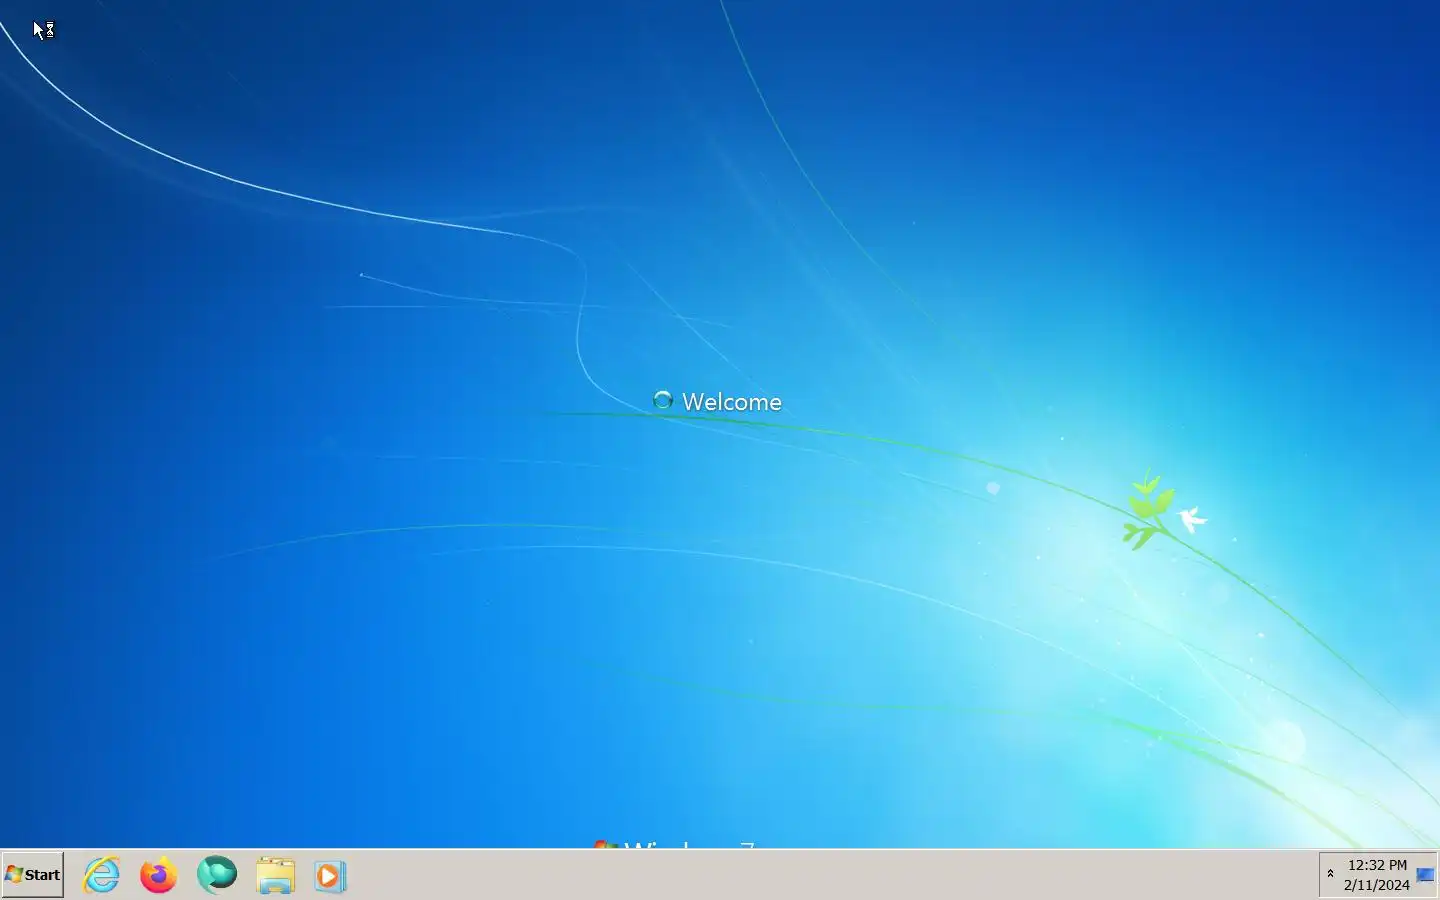1440x900 pixels.
Task: Launch Windows Media Player from taskbar
Action: point(330,876)
